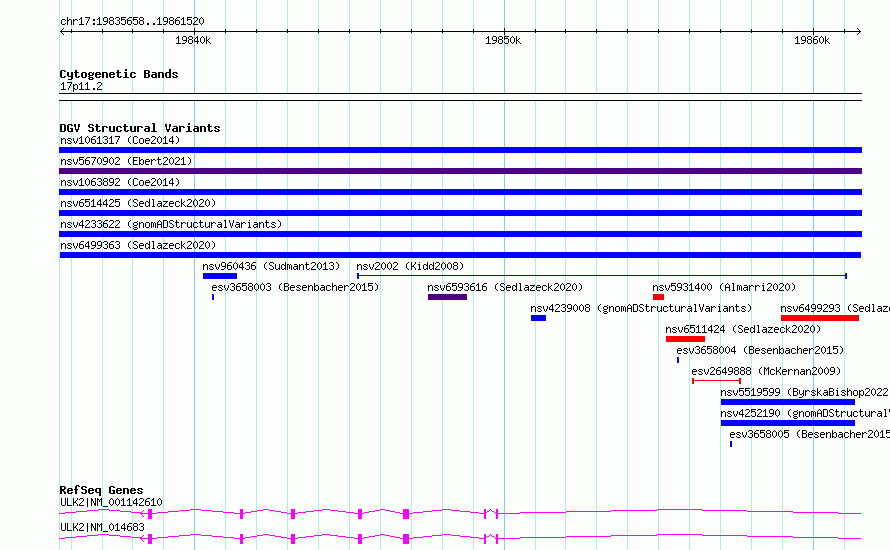Open the esv2649888 (McKernan2009) label

[x=766, y=371]
